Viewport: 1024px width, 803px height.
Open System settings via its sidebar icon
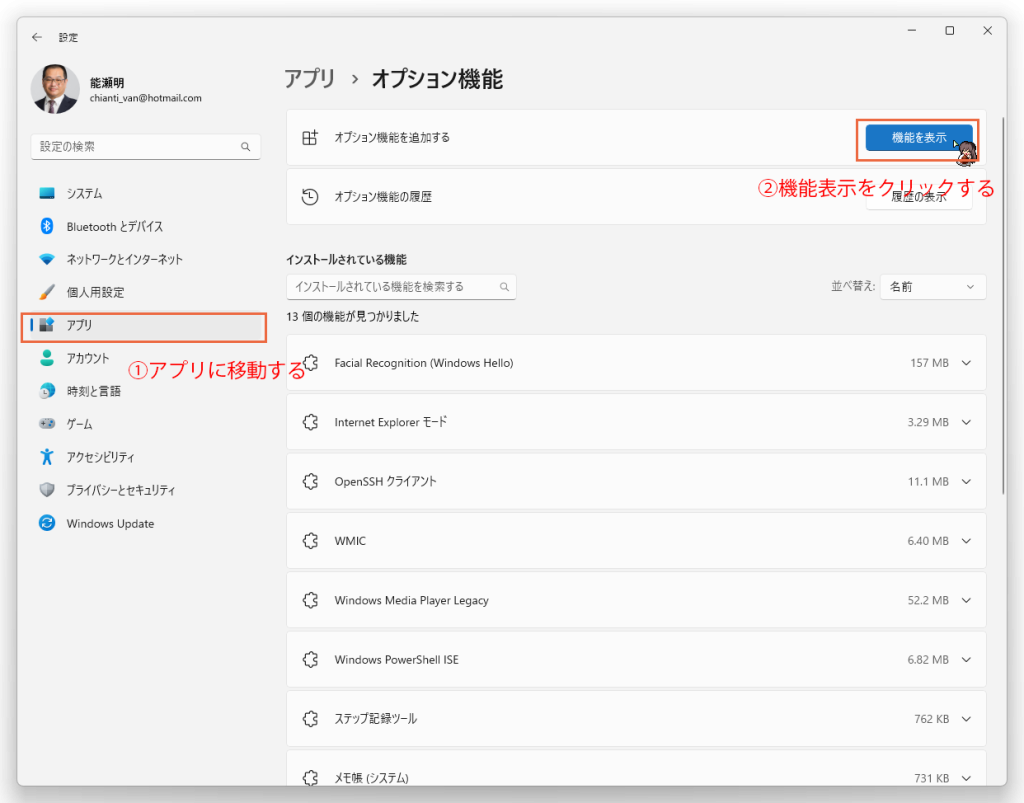pyautogui.click(x=46, y=194)
